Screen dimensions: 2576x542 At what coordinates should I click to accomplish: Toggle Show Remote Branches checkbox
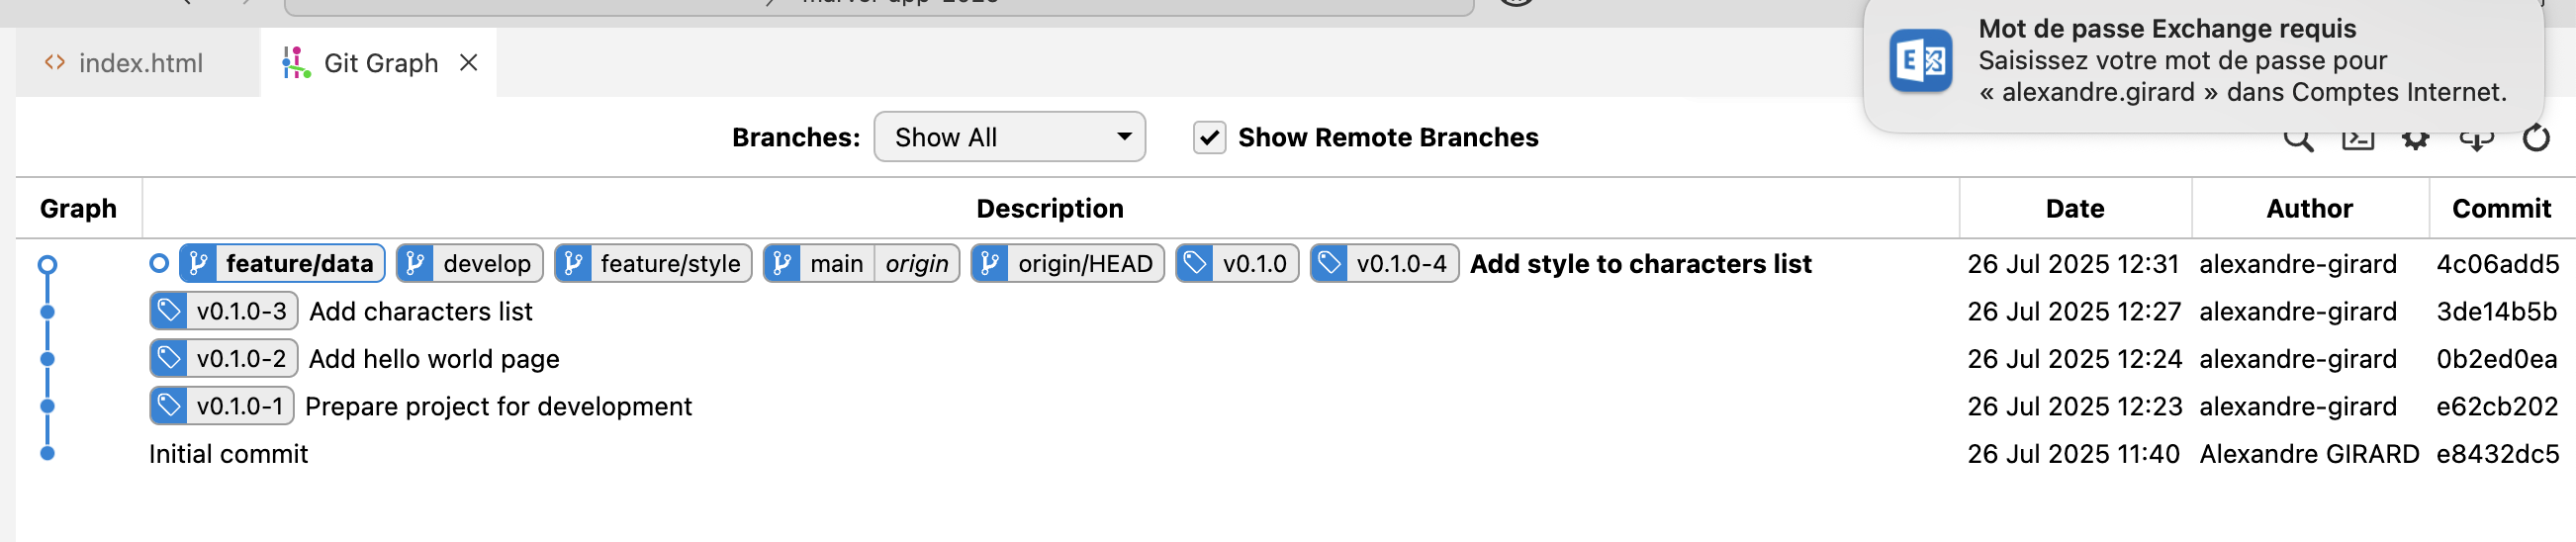(x=1209, y=137)
